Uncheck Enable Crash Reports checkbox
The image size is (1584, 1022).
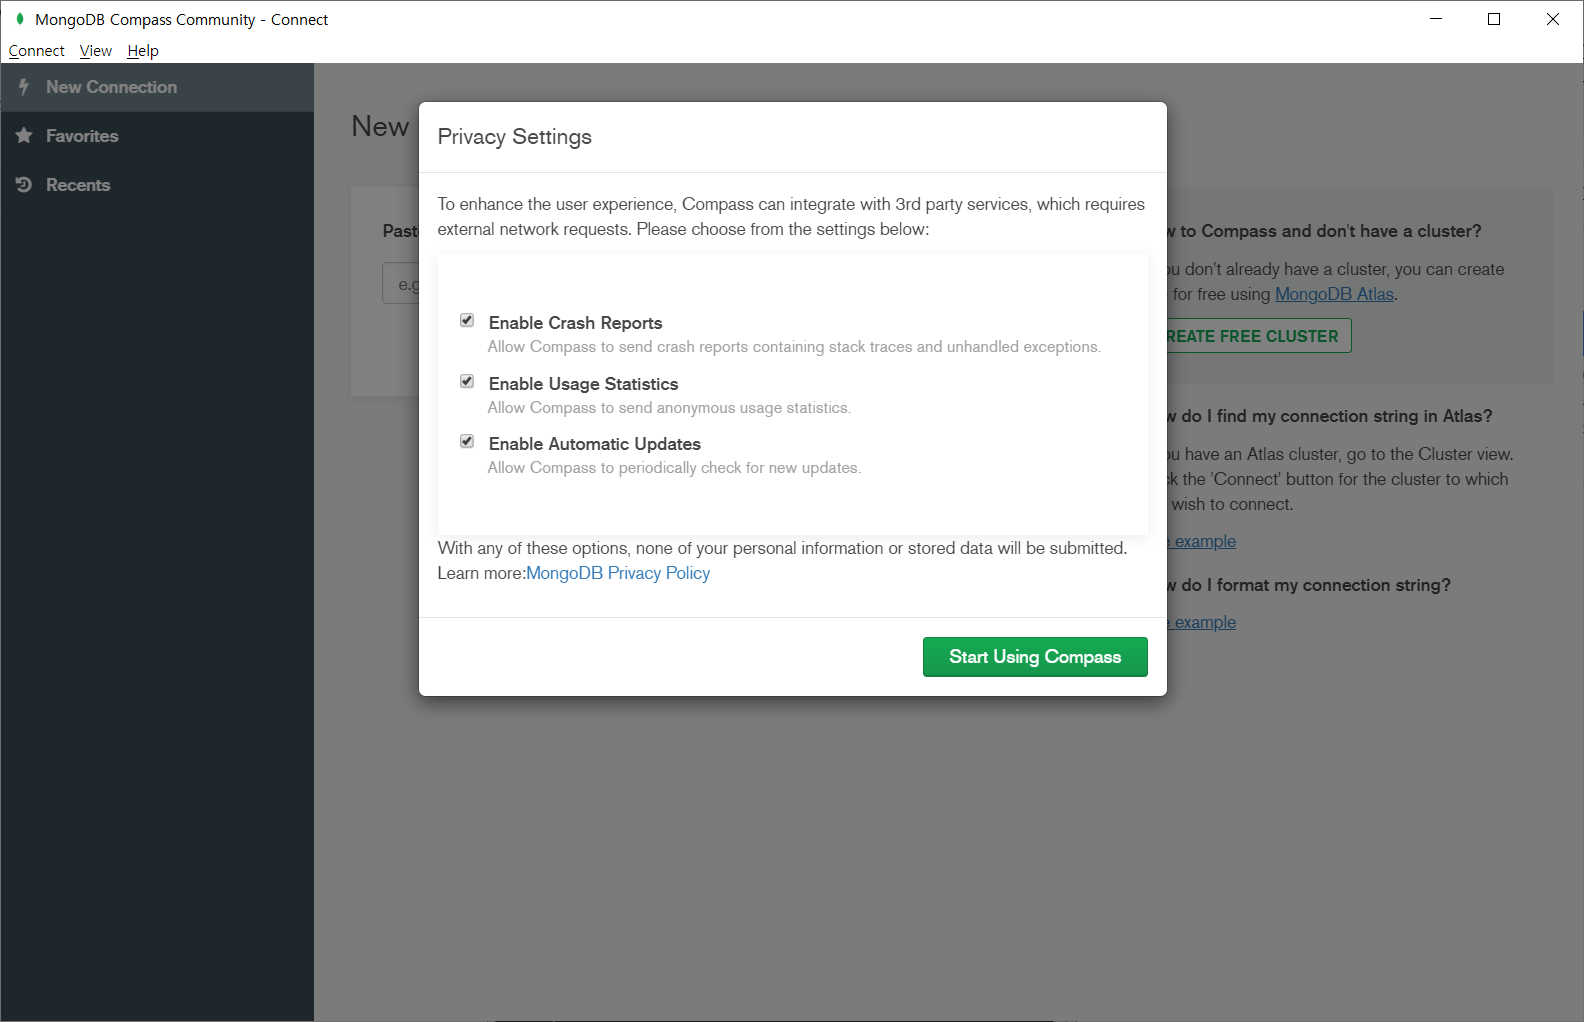[467, 321]
